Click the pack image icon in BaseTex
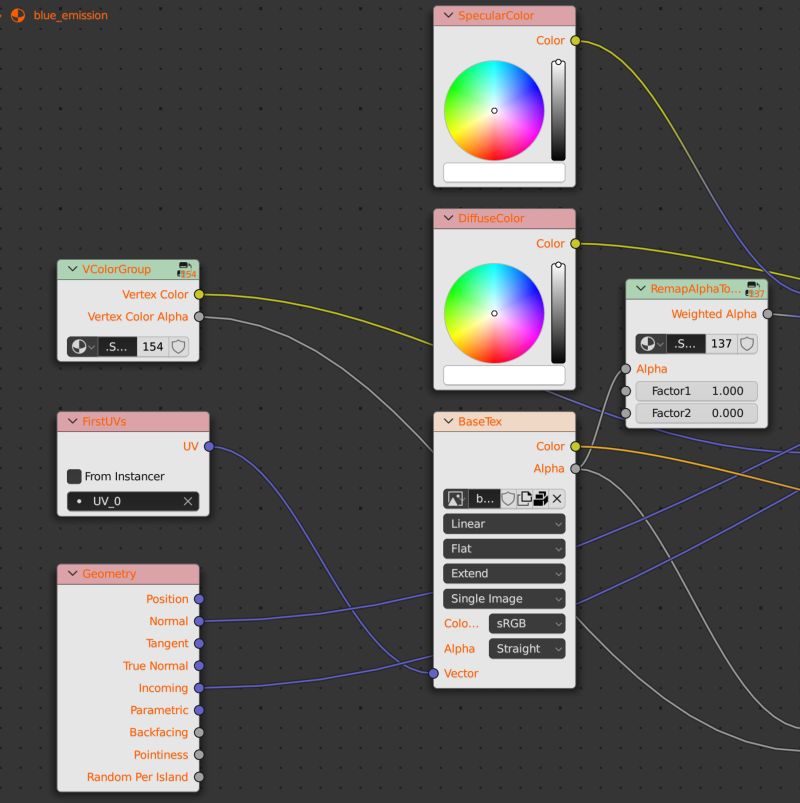The height and width of the screenshot is (803, 800). click(x=540, y=499)
